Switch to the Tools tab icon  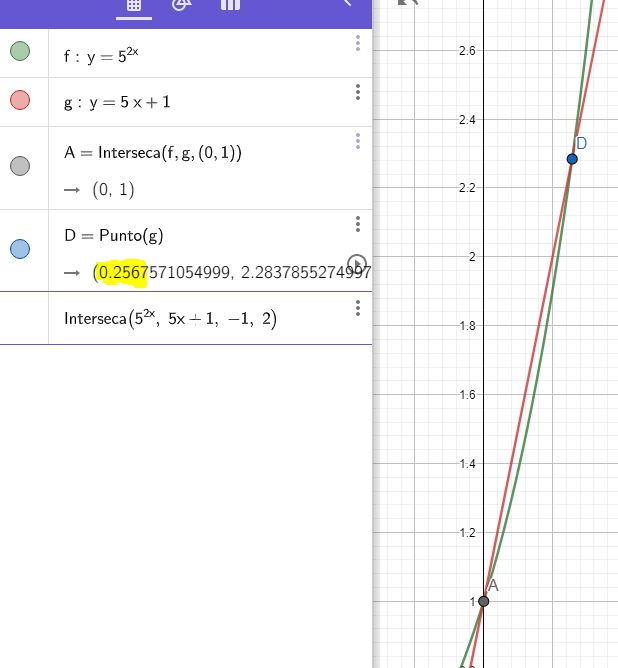click(181, 5)
